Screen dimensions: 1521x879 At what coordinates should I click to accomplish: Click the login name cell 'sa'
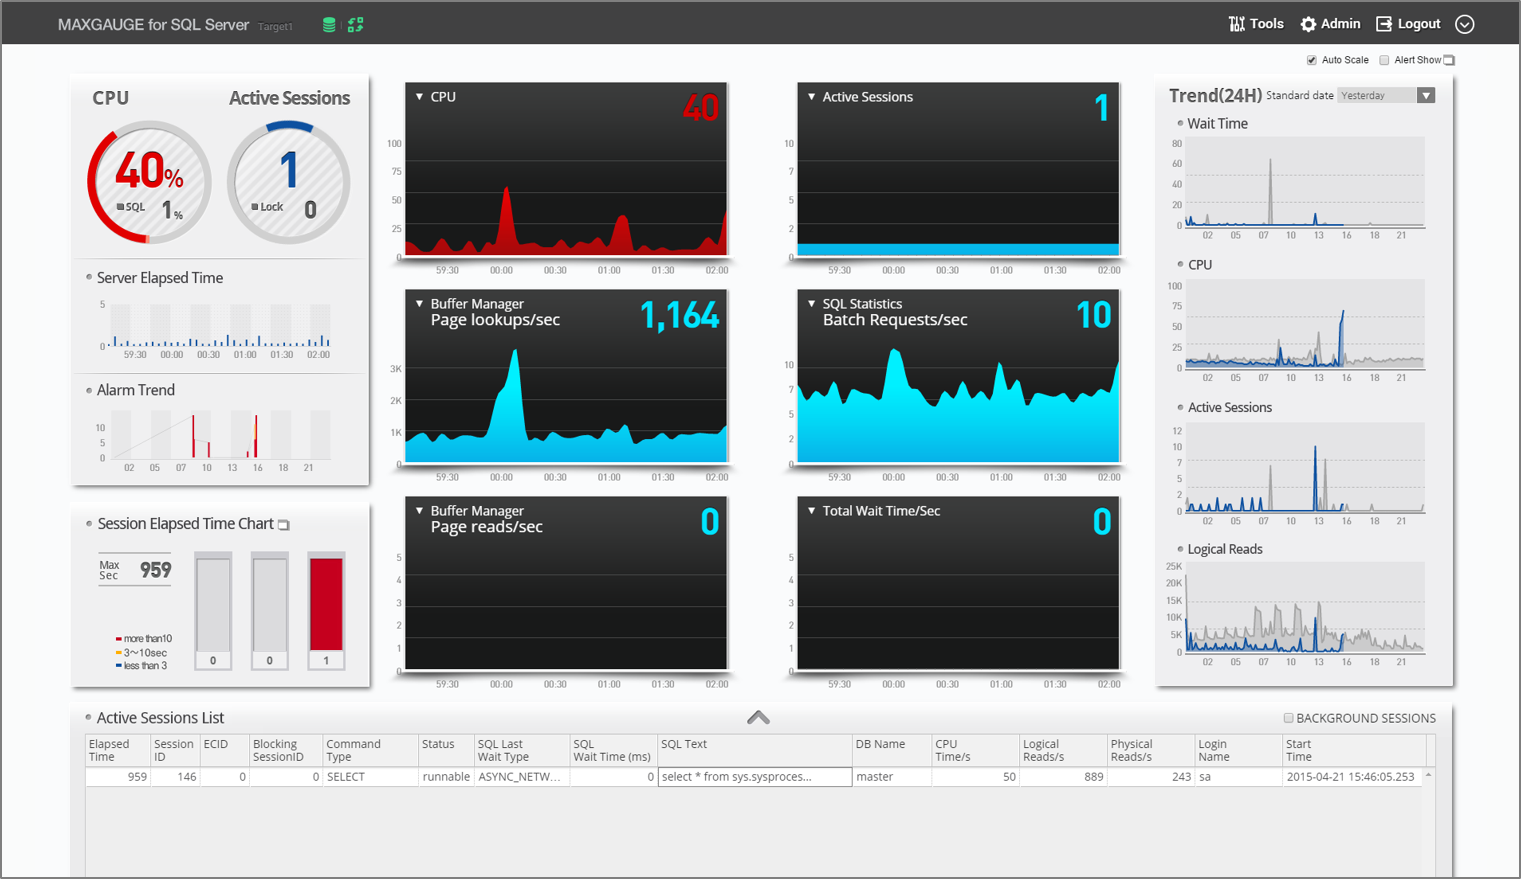coord(1238,777)
